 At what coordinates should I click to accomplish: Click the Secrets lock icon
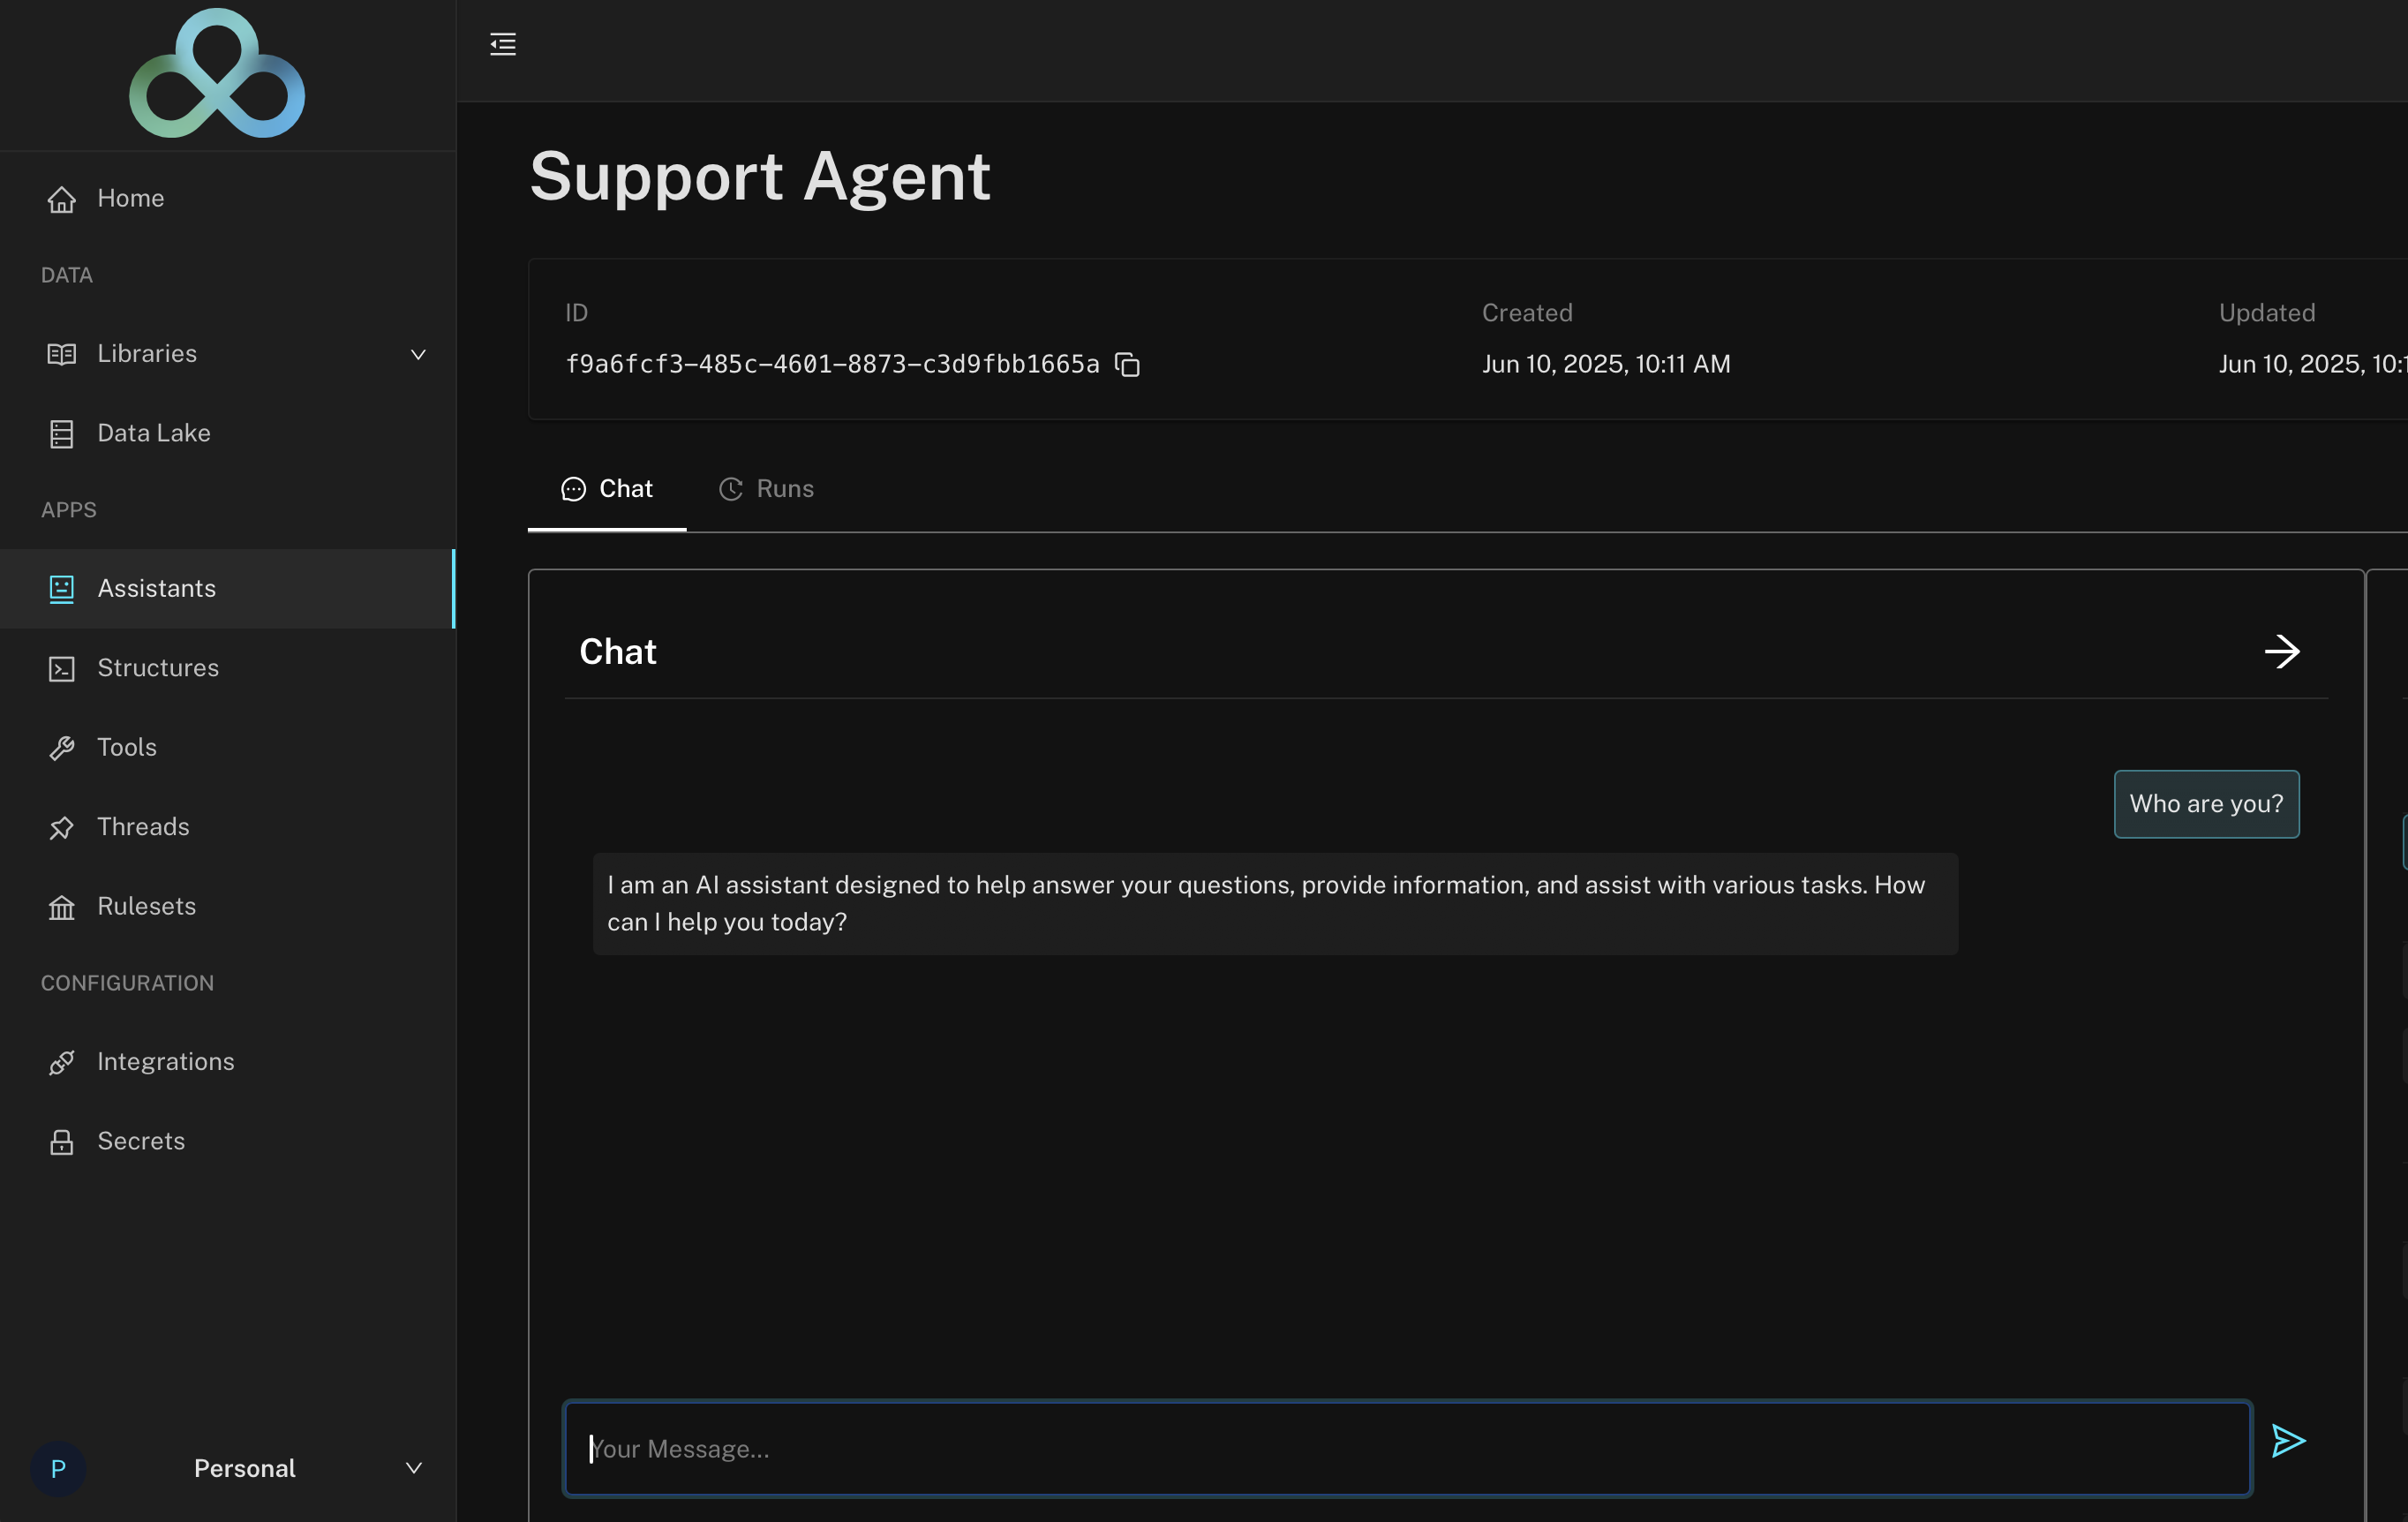click(62, 1142)
